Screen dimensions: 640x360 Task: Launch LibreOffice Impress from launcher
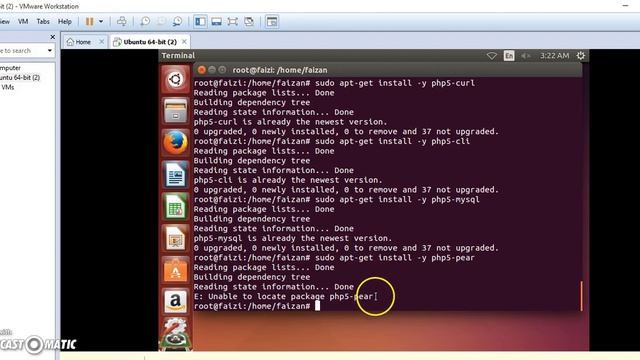[176, 238]
